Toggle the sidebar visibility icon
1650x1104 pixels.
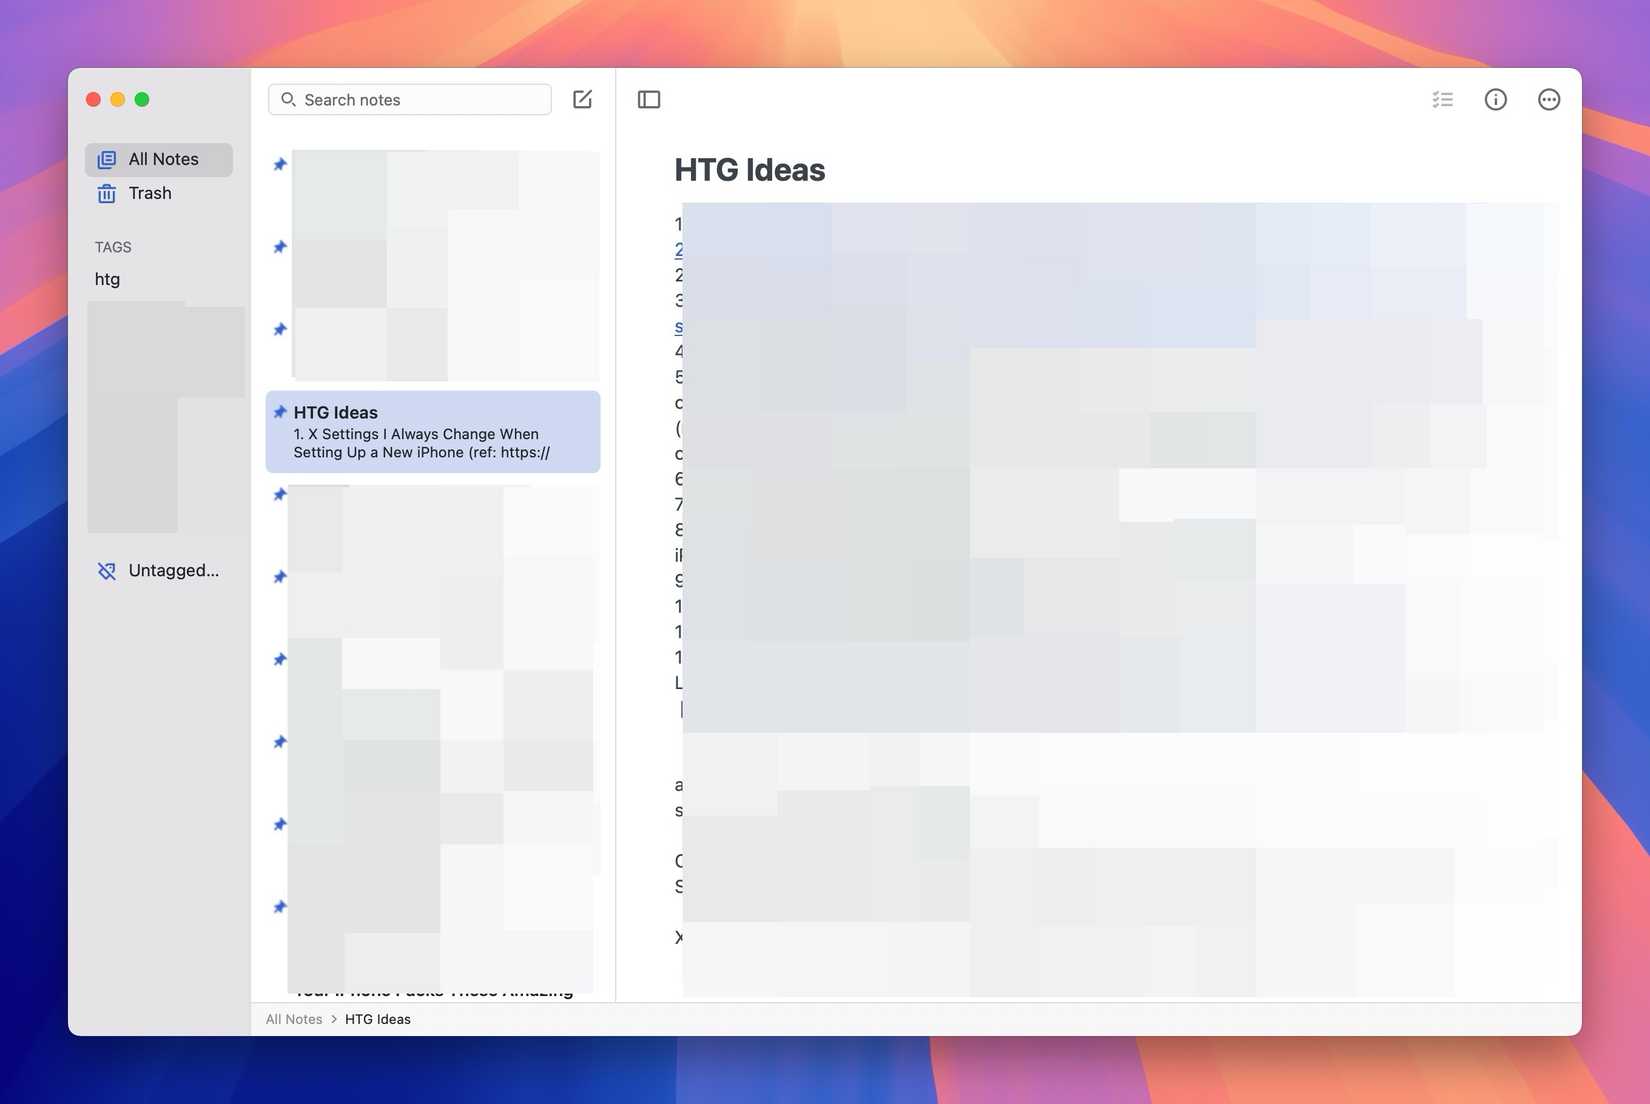pos(649,99)
